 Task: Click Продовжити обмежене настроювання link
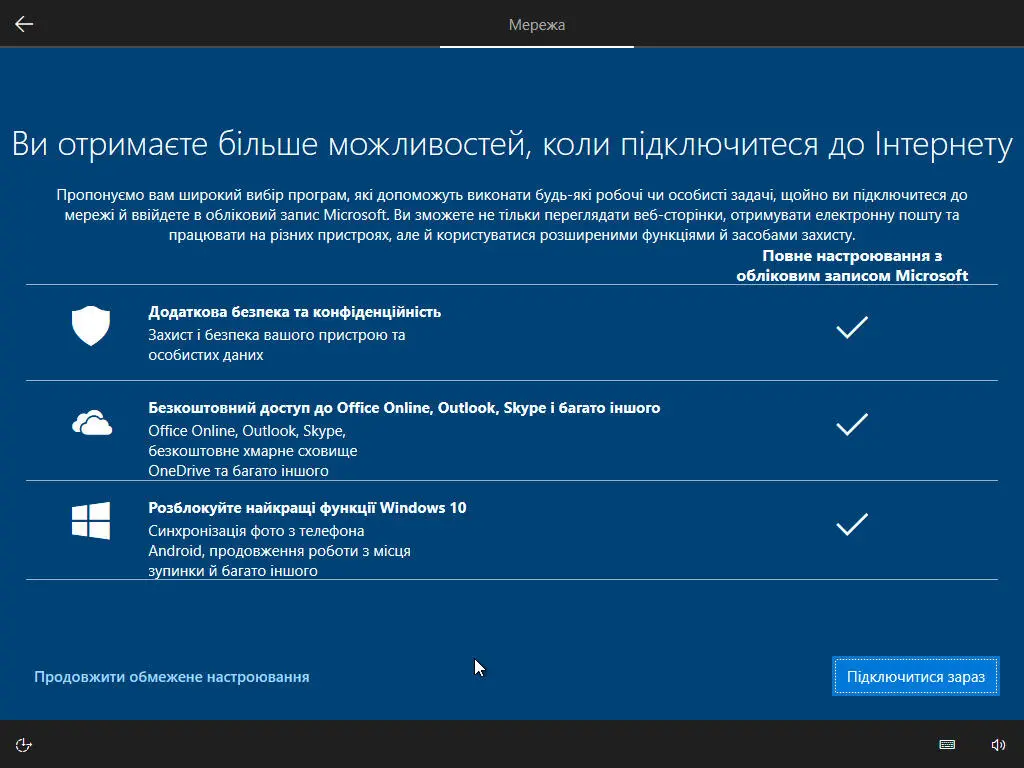tap(171, 676)
